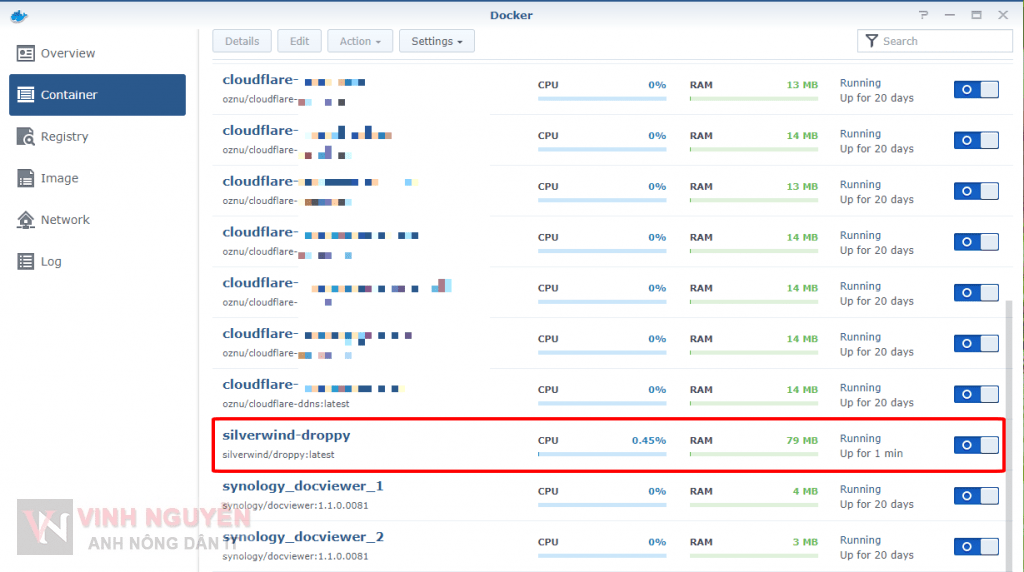The height and width of the screenshot is (572, 1024).
Task: Click the Details button
Action: pos(242,41)
